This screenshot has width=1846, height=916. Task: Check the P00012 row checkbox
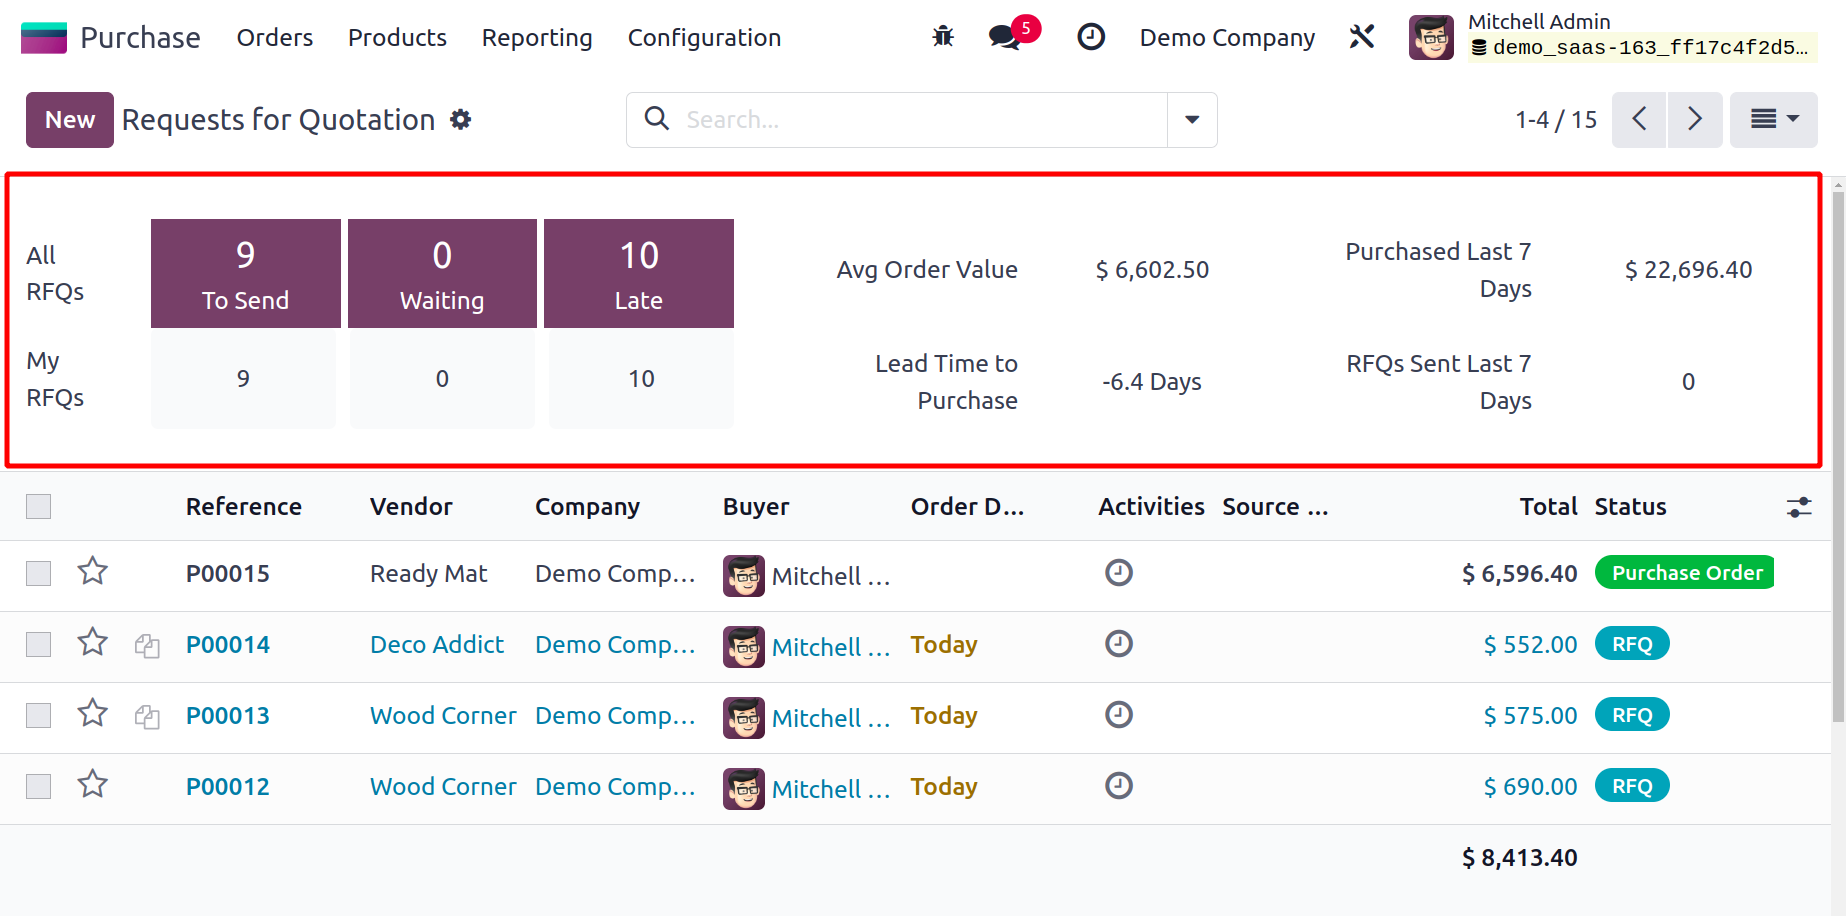click(x=39, y=786)
